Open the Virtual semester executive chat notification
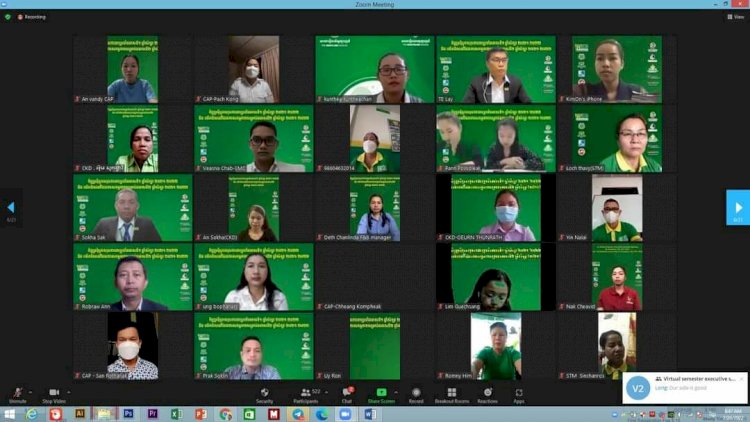The width and height of the screenshot is (750, 422). 685,388
